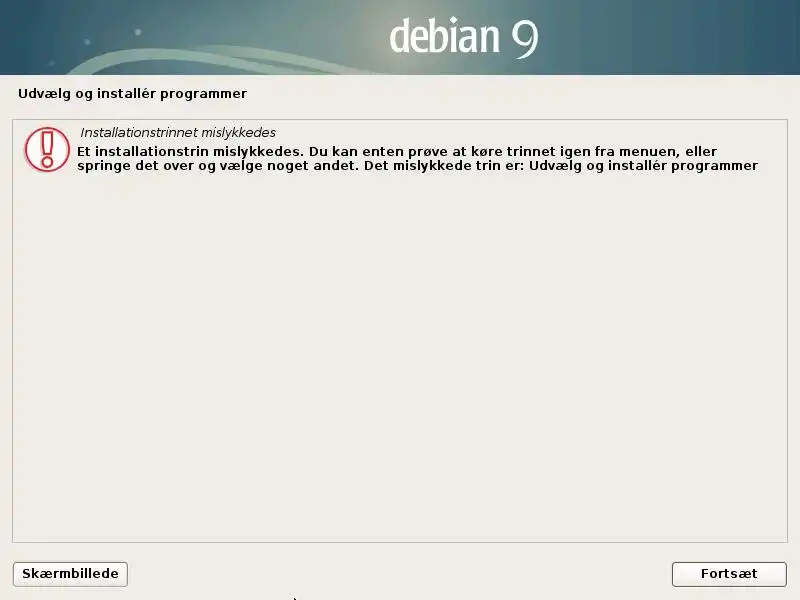This screenshot has height=600, width=800.
Task: Select the heading Udvælg og installér programmer
Action: pos(132,94)
